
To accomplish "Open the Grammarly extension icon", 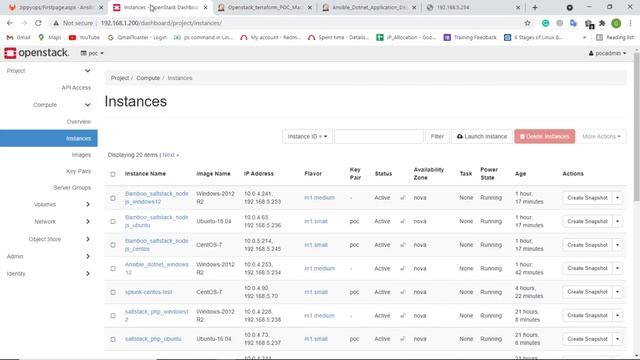I will [545, 23].
